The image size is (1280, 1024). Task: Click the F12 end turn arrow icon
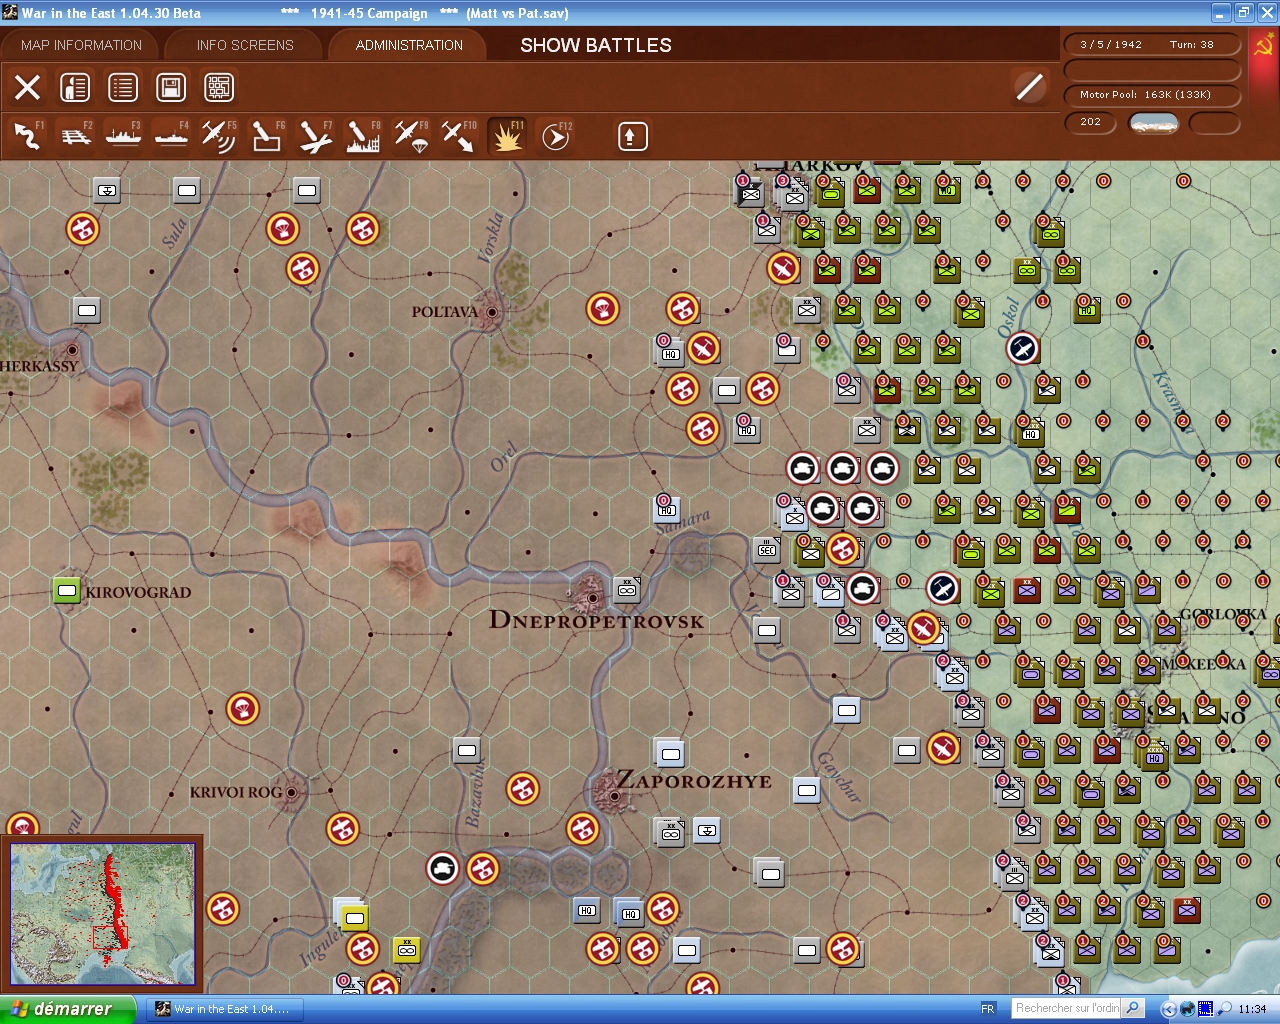[x=555, y=136]
